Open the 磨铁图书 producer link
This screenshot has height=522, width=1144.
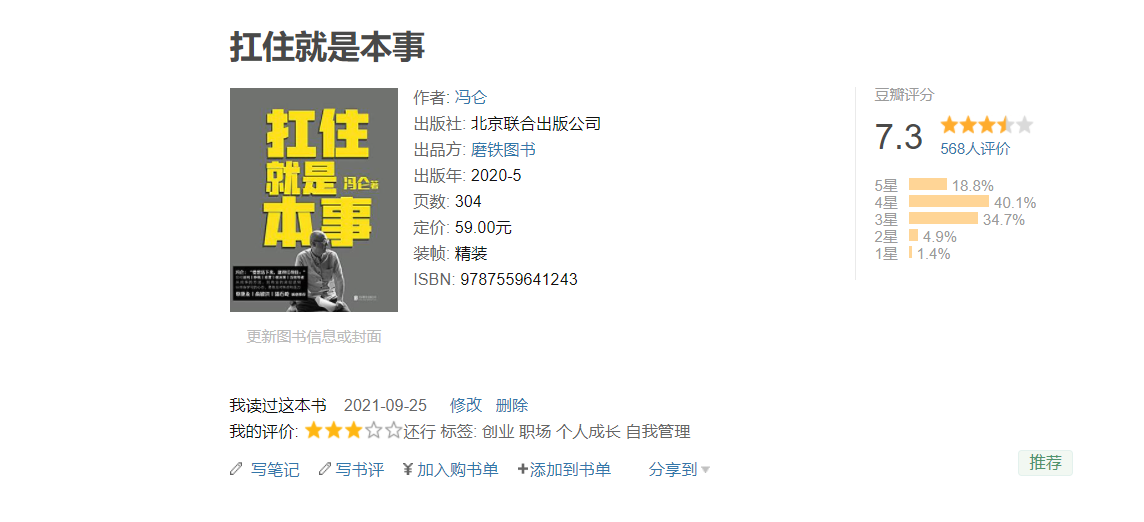pyautogui.click(x=503, y=150)
